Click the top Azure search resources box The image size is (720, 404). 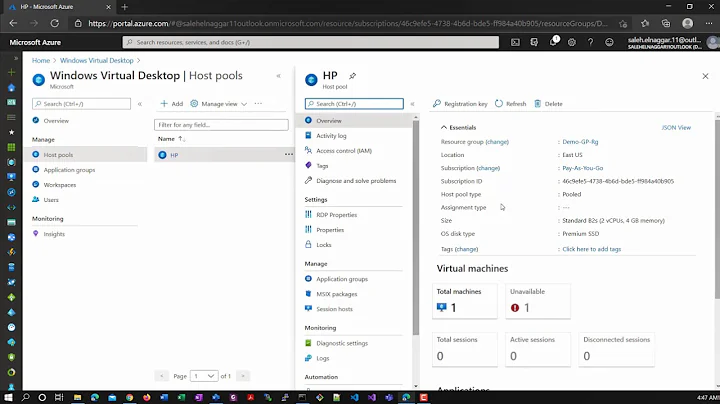310,42
